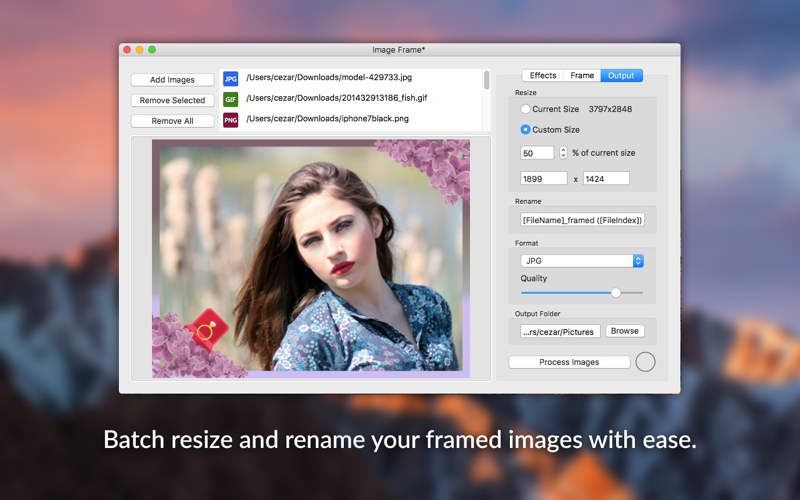
Task: Start processing with Process Images button
Action: pos(569,362)
